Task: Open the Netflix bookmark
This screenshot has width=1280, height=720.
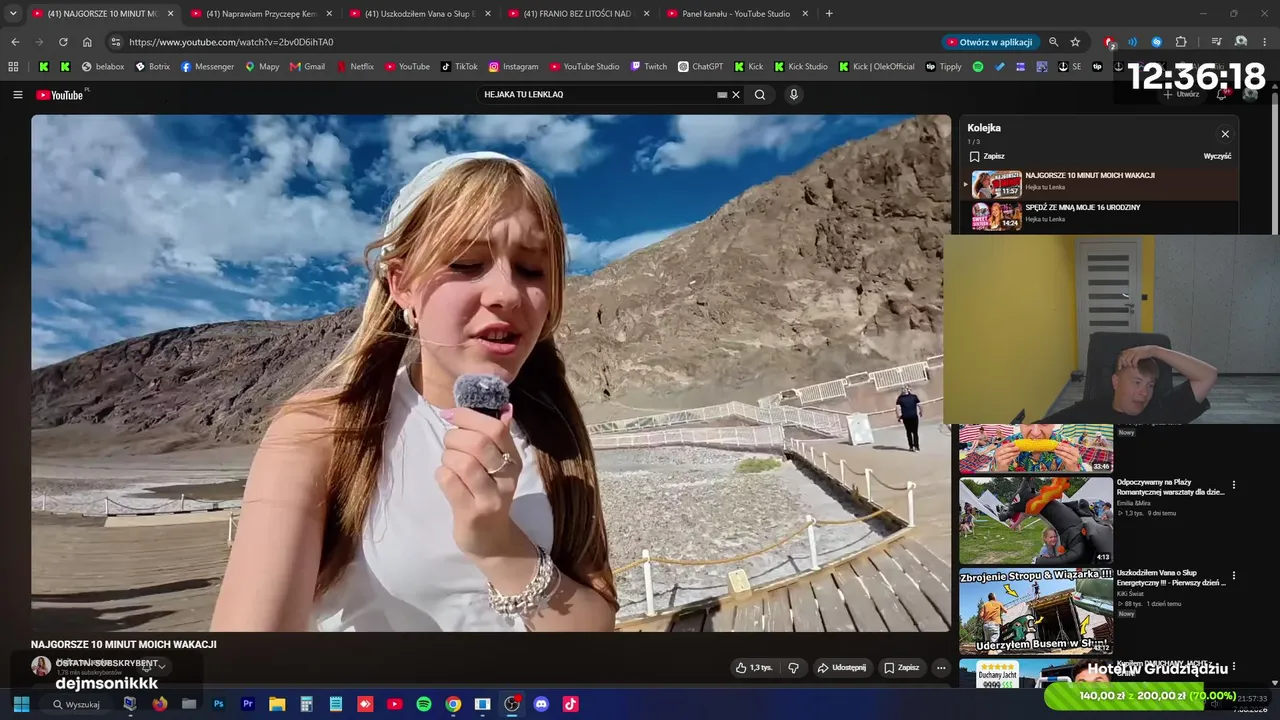Action: click(355, 67)
